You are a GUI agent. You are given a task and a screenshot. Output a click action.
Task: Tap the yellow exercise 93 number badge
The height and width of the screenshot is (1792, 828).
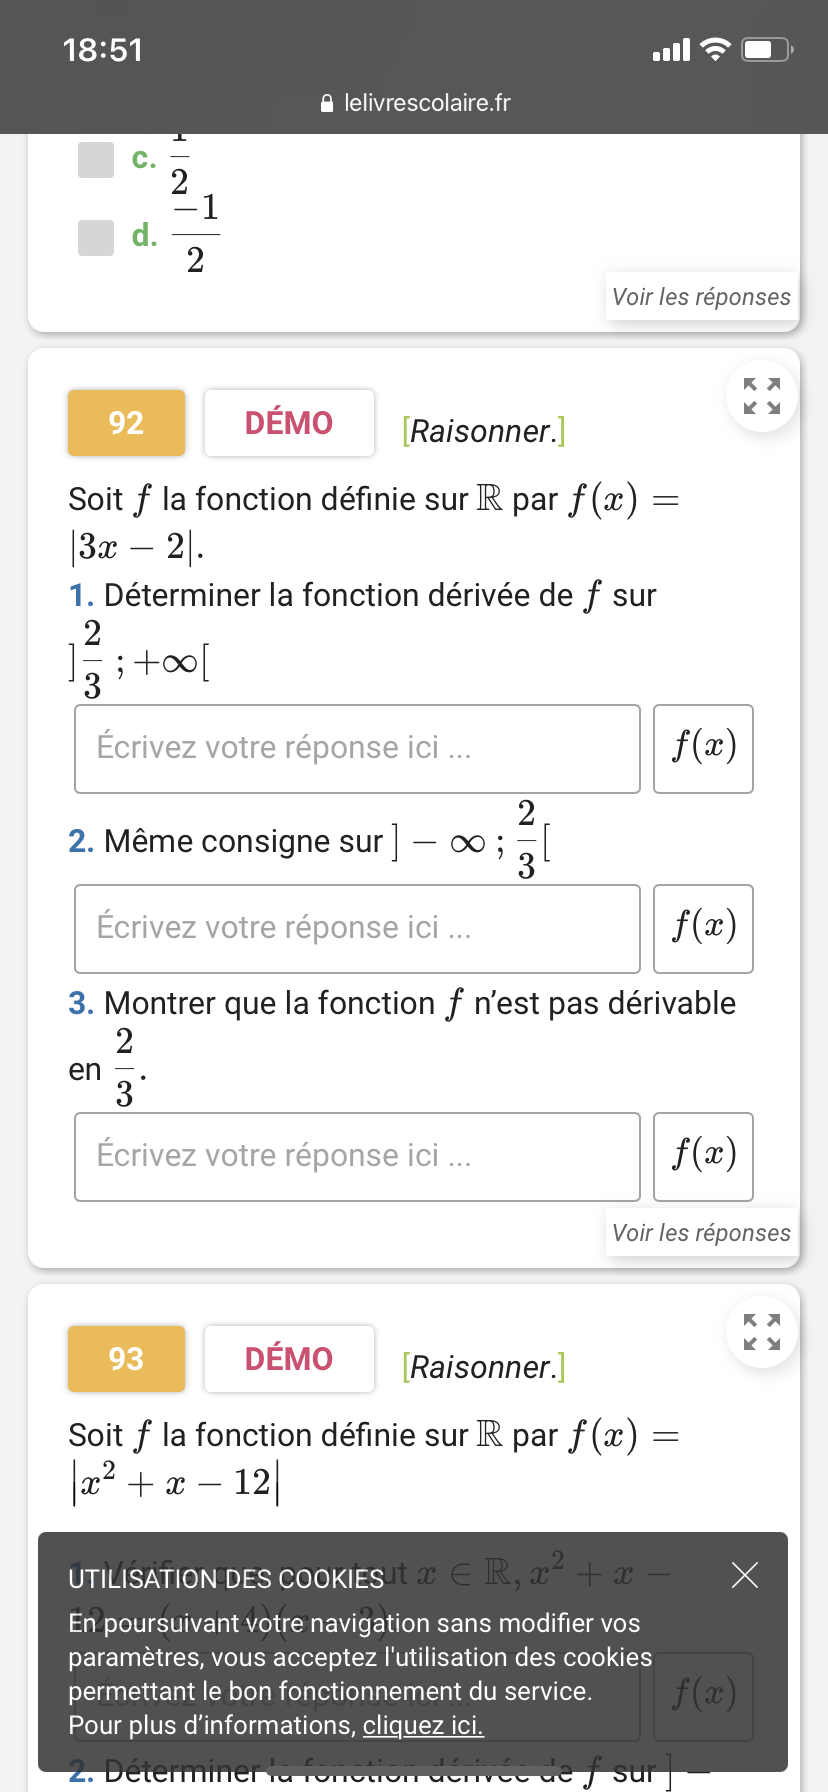click(126, 1359)
